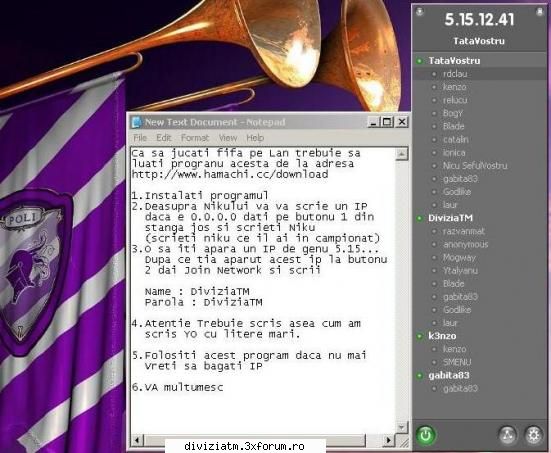Click the '1.Instalati programul' line in Notepad
The width and height of the screenshot is (551, 453).
point(200,196)
